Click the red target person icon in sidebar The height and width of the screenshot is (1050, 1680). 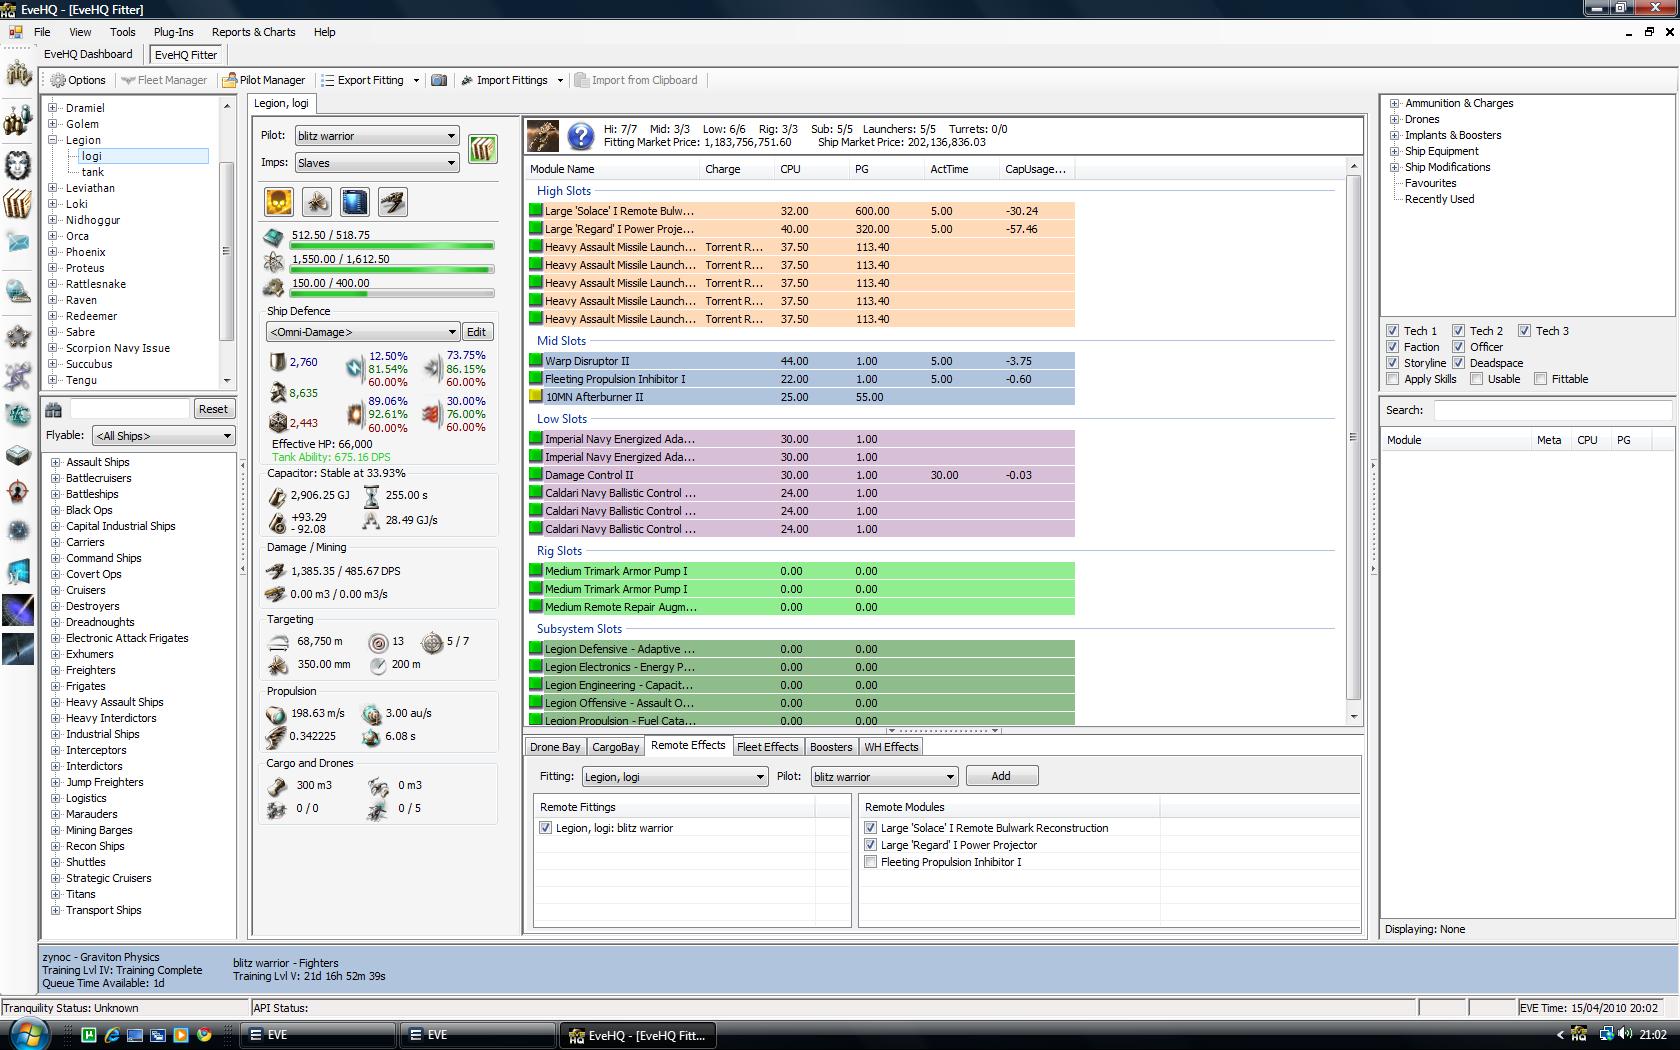[18, 491]
